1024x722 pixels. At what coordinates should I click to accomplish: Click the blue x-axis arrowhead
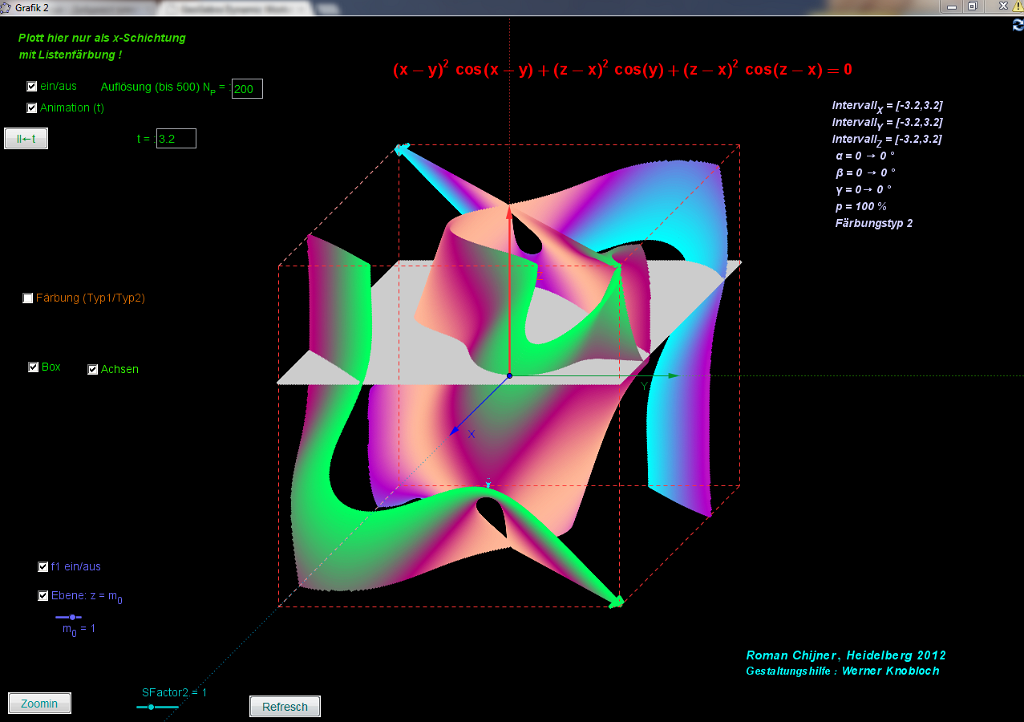click(x=454, y=431)
